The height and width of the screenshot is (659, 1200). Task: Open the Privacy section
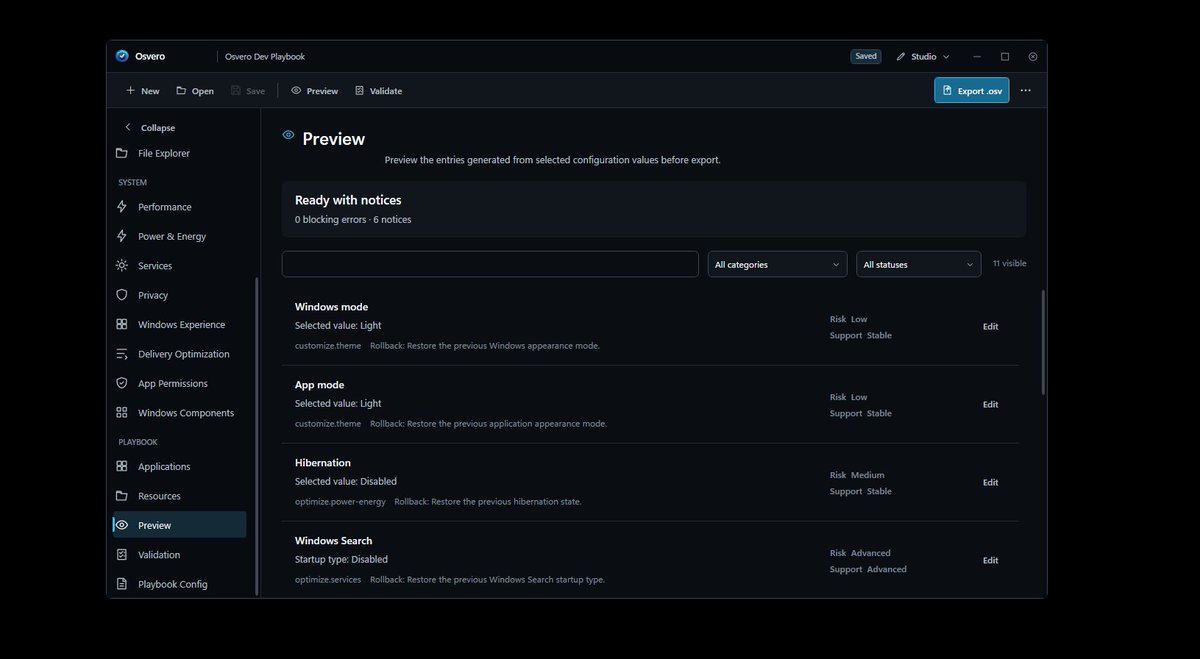(179, 295)
